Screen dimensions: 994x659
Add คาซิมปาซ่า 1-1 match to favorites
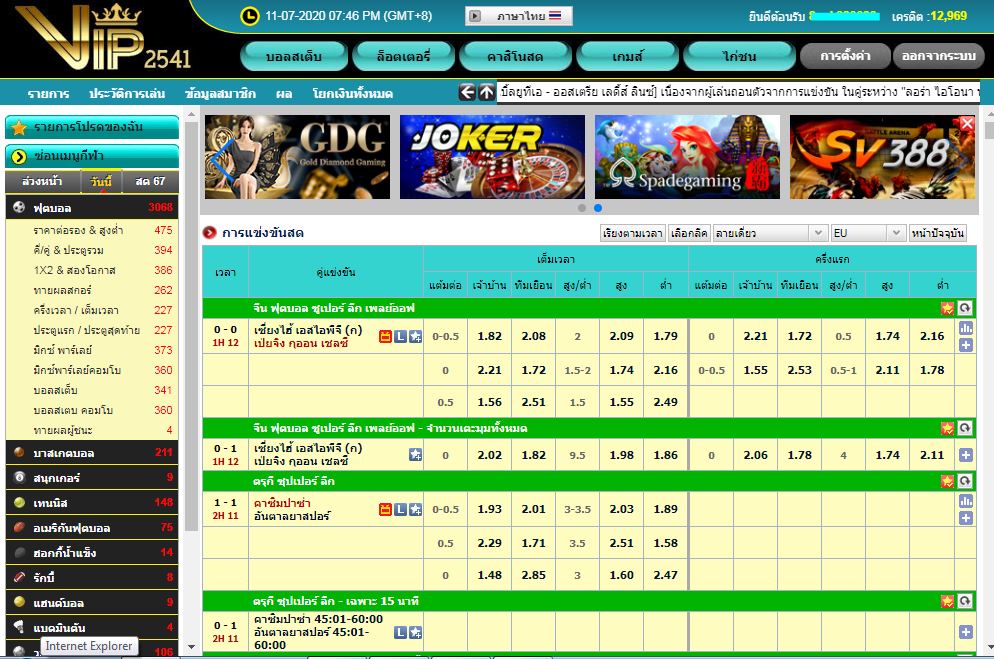[x=415, y=509]
